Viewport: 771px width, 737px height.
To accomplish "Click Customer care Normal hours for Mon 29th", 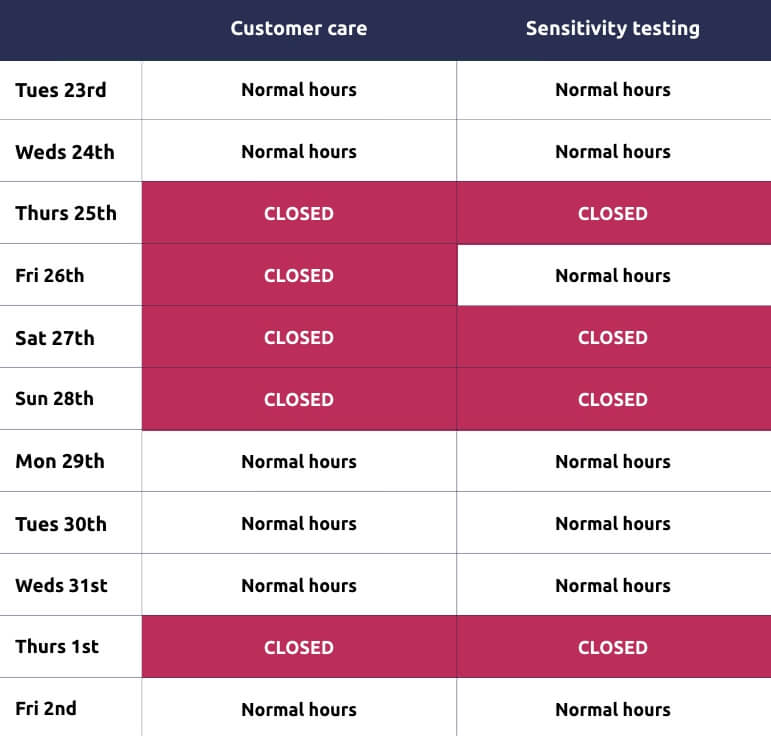I will pos(298,462).
